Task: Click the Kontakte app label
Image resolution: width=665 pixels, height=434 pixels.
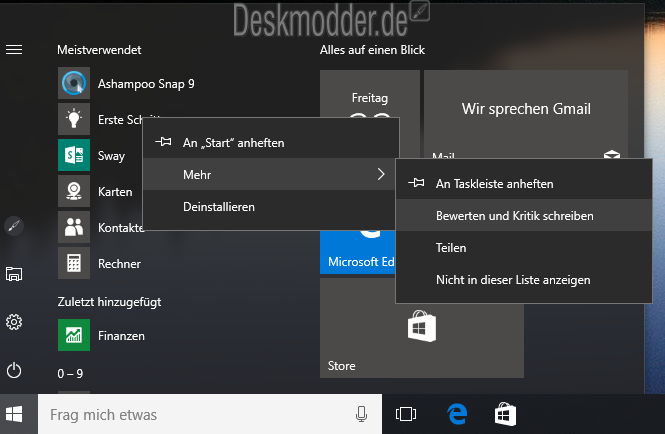Action: click(120, 228)
